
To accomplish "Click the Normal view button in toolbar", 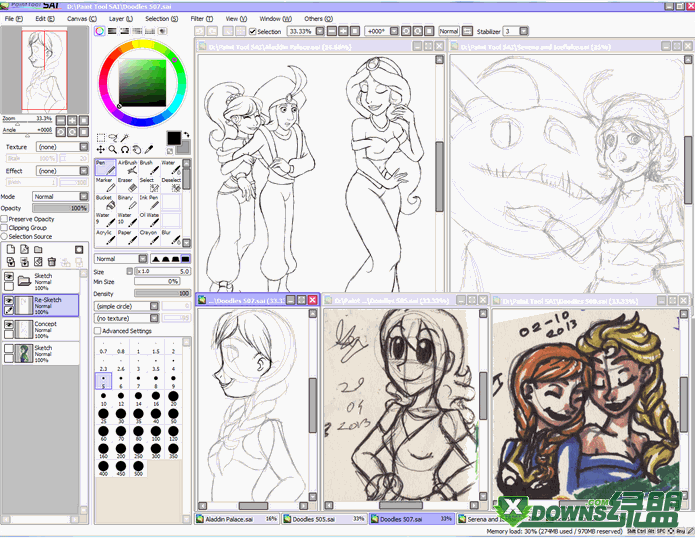I will 449,31.
